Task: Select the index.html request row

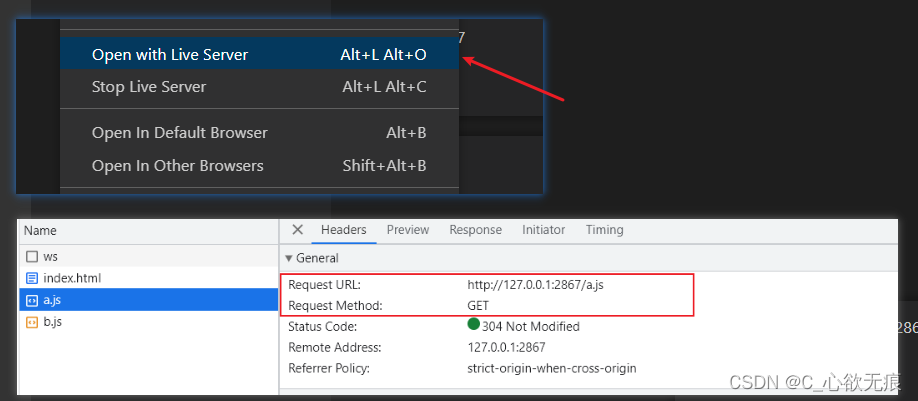Action: (x=148, y=278)
